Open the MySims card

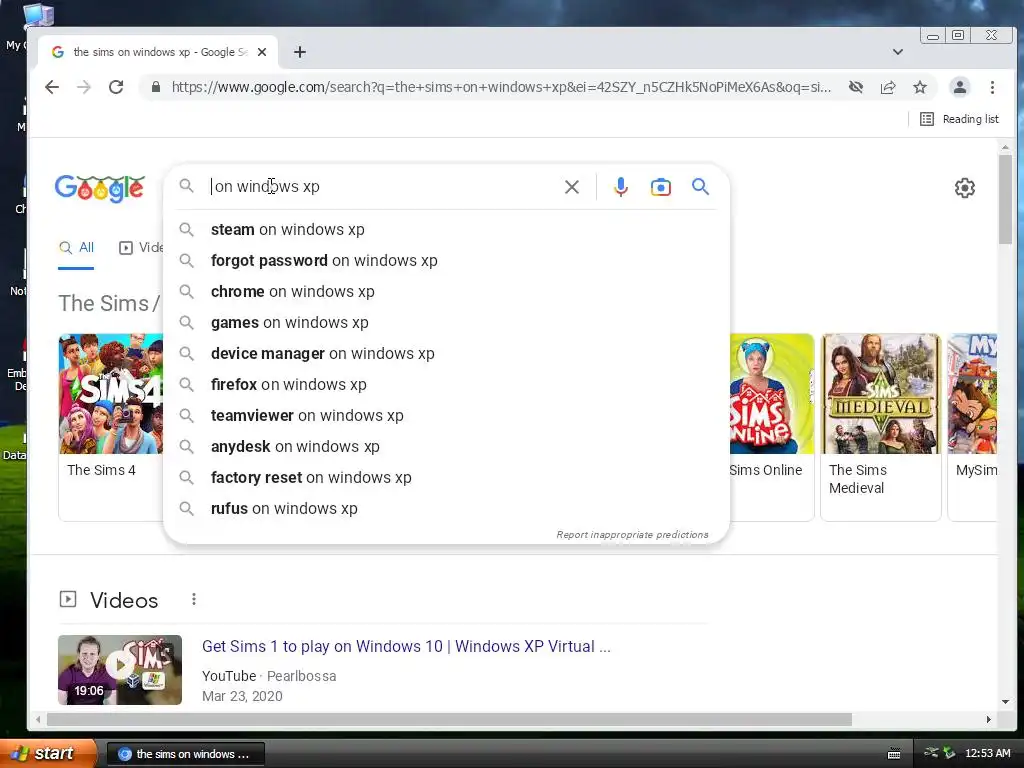972,427
